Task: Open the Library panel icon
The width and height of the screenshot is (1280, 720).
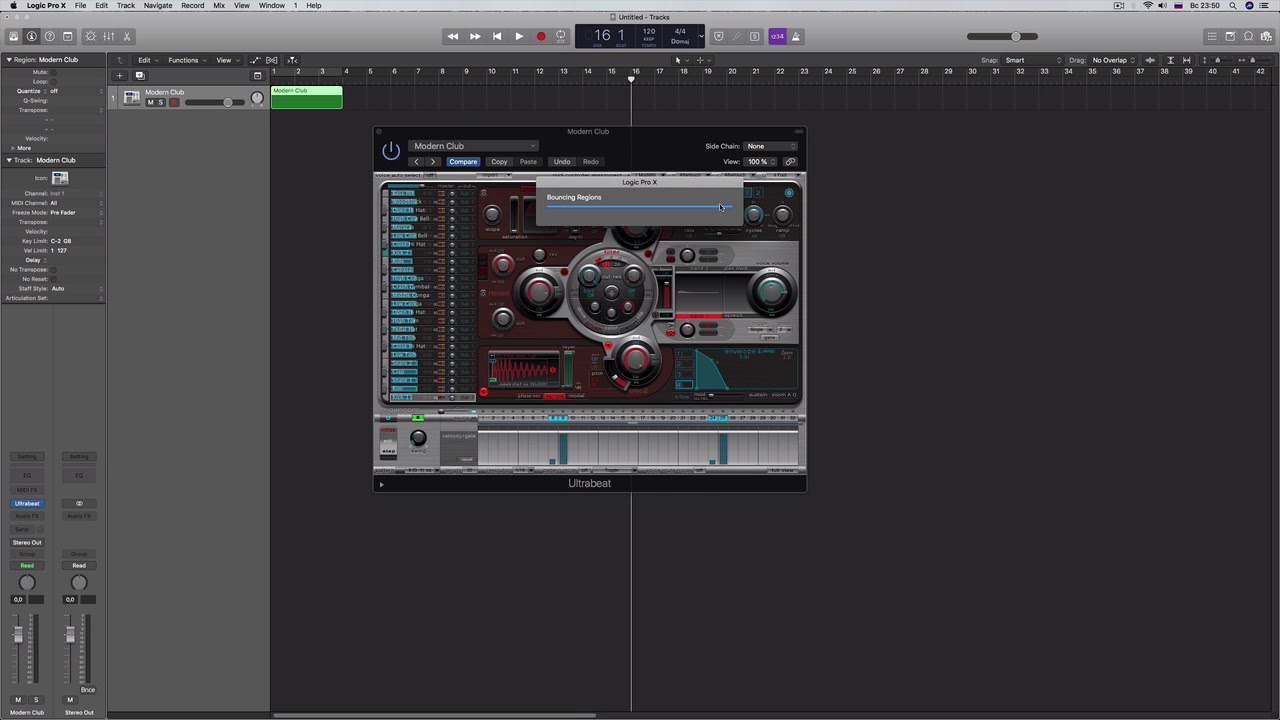Action: [13, 37]
